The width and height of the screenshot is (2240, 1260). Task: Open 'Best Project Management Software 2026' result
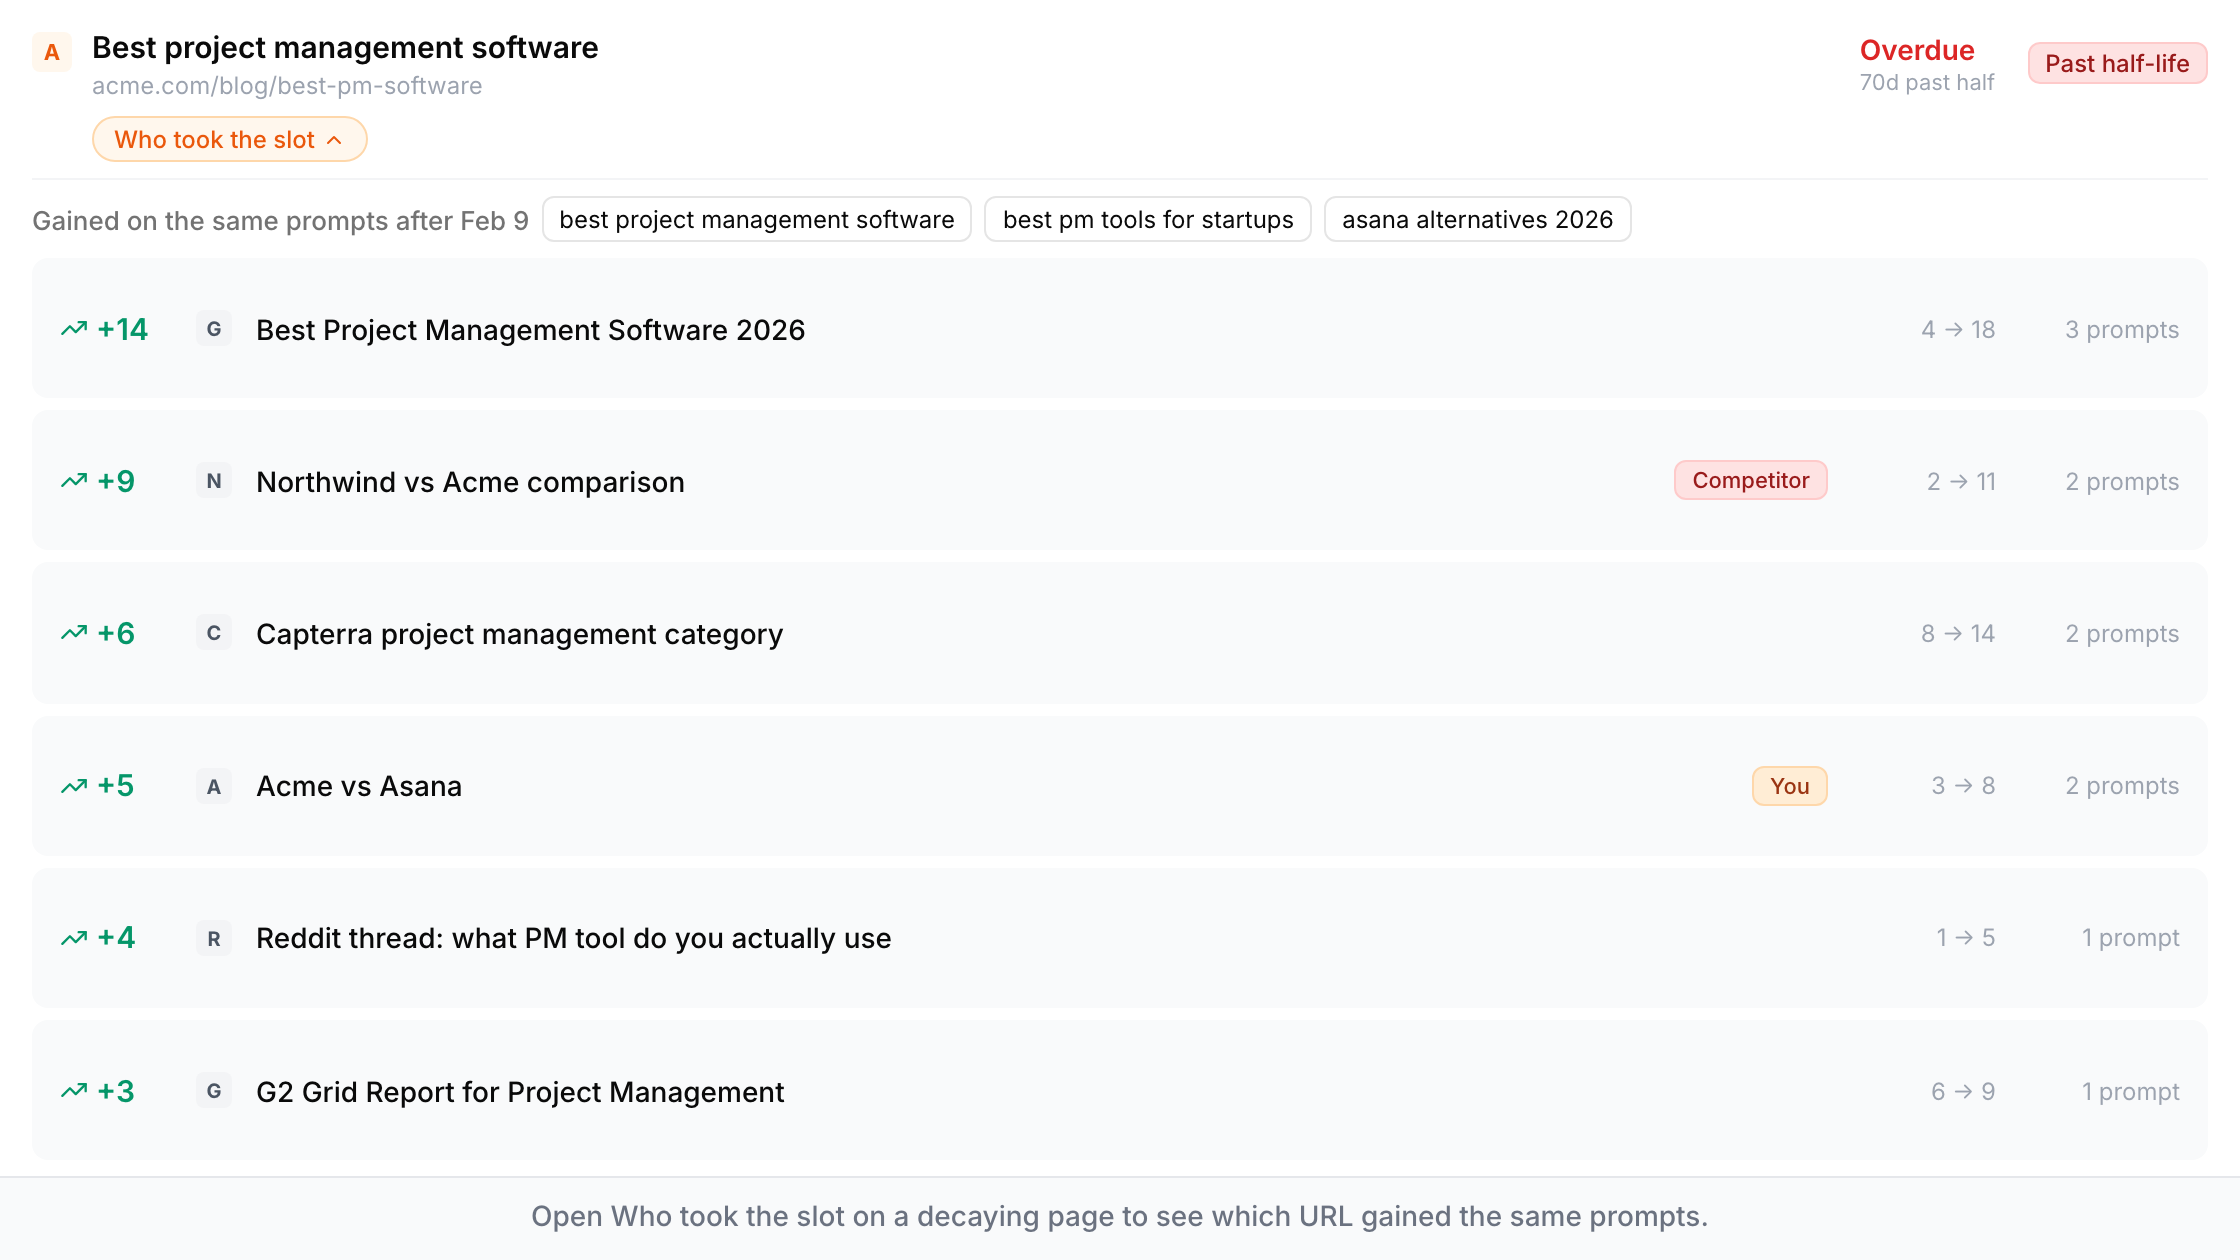click(x=530, y=330)
